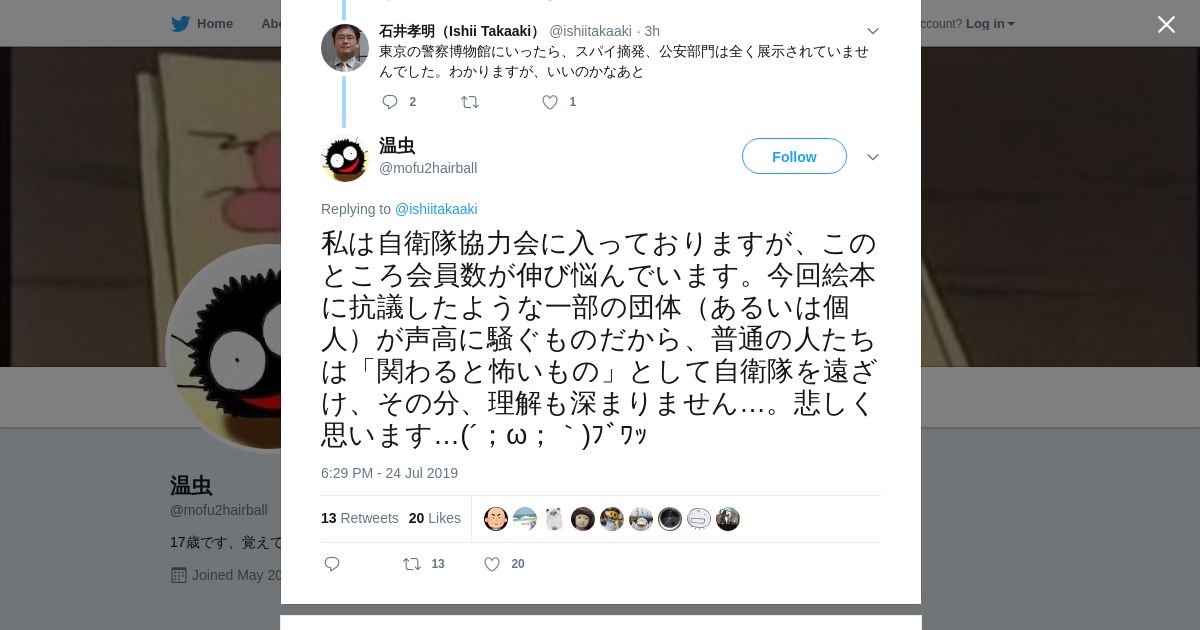View the 20 Likes list
The height and width of the screenshot is (630, 1200).
[435, 518]
